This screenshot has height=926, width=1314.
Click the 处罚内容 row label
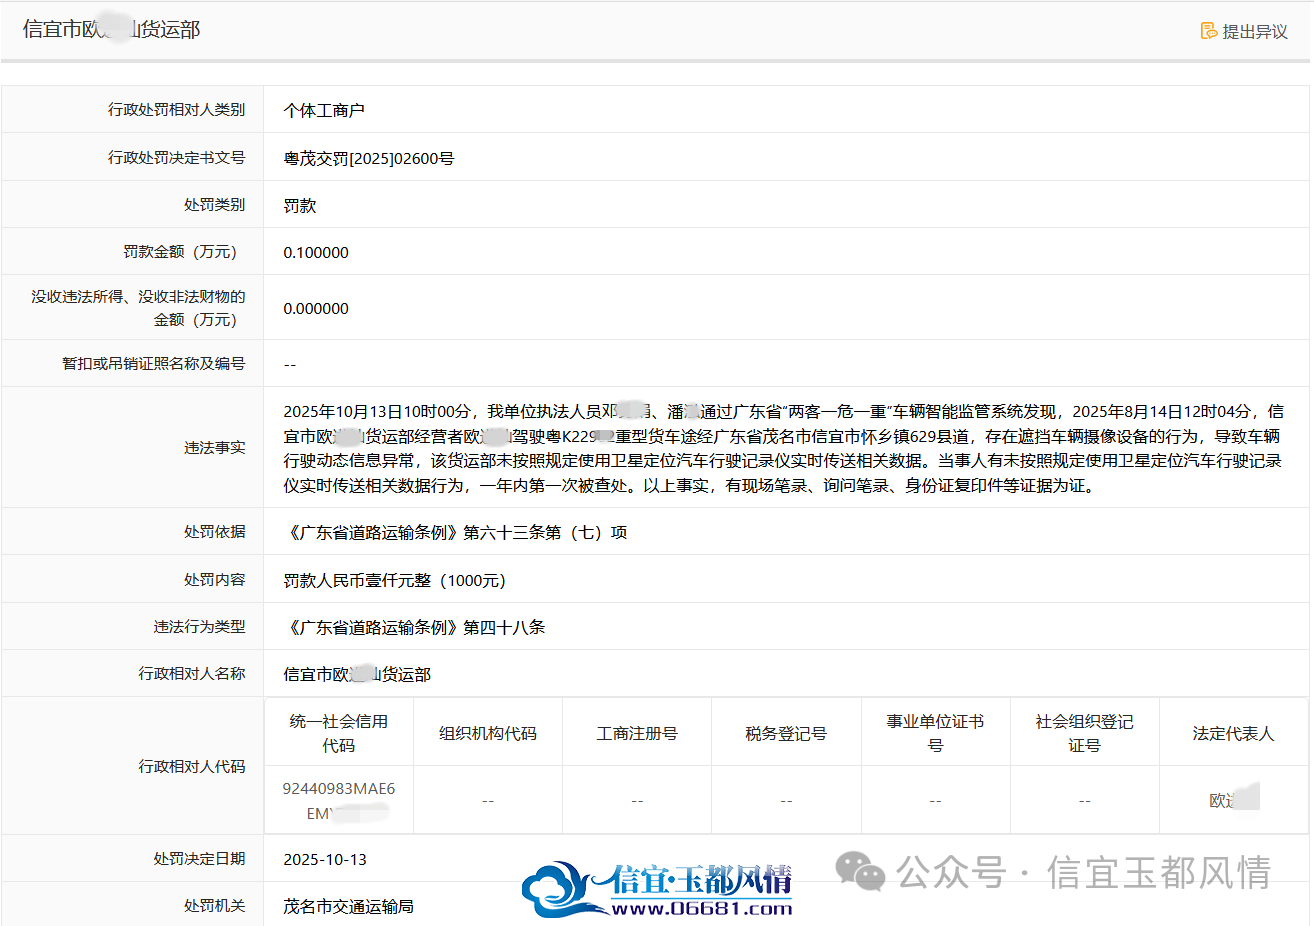click(x=214, y=579)
